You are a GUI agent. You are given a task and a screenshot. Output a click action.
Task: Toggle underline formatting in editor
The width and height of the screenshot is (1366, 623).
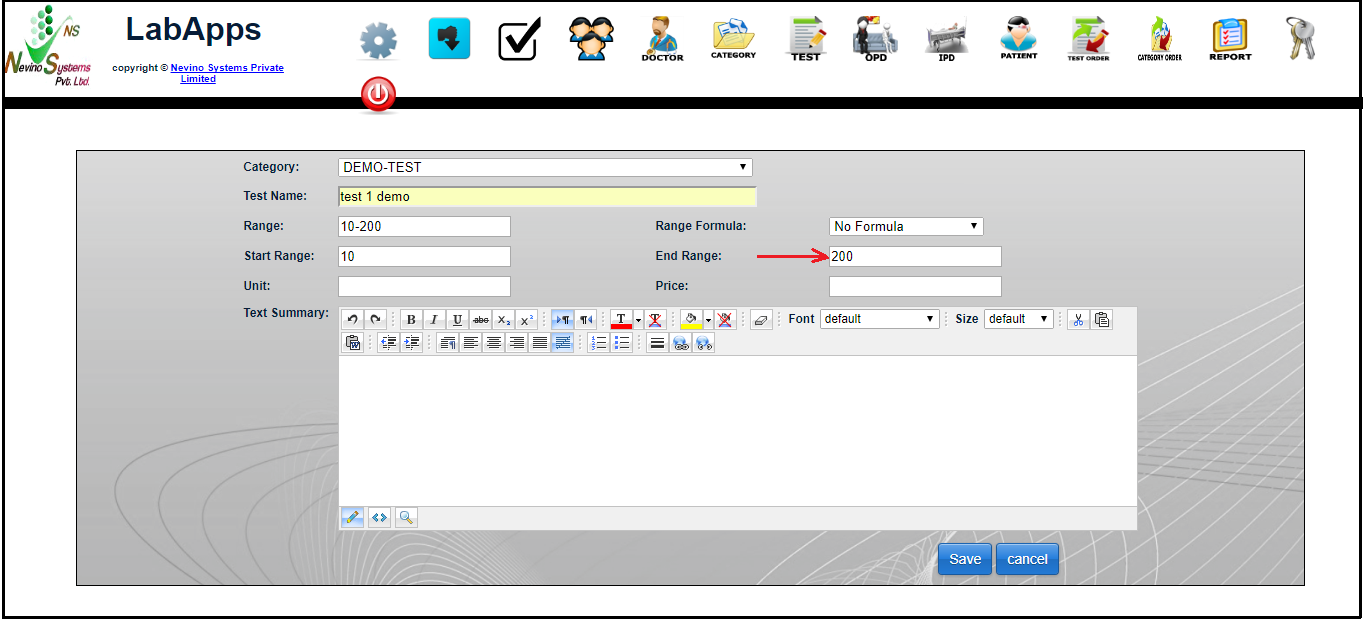pyautogui.click(x=457, y=320)
